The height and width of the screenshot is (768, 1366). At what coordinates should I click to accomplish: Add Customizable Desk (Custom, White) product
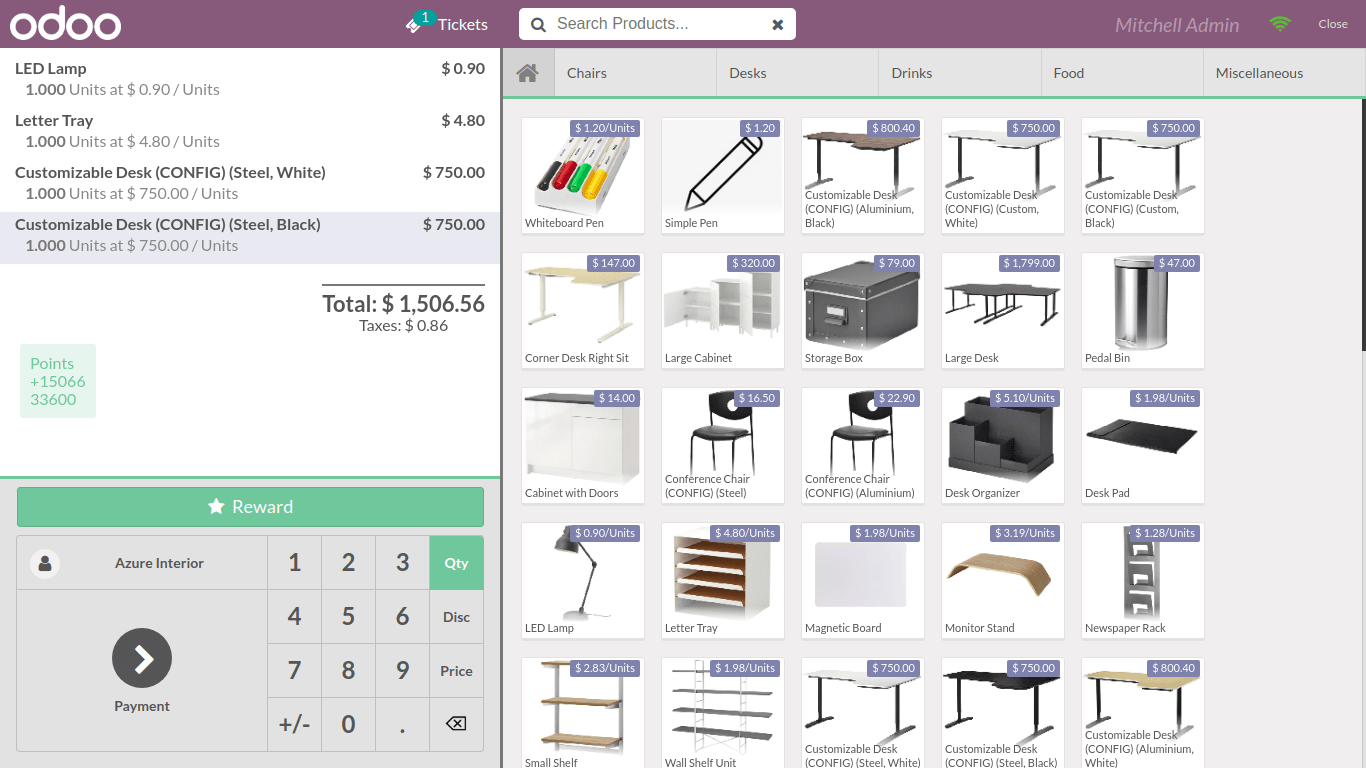coord(1003,176)
